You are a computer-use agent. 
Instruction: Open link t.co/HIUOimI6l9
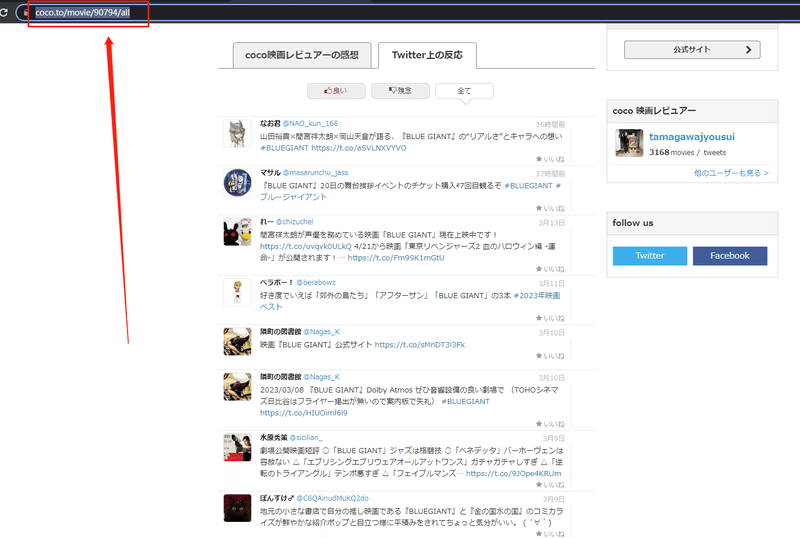[304, 413]
